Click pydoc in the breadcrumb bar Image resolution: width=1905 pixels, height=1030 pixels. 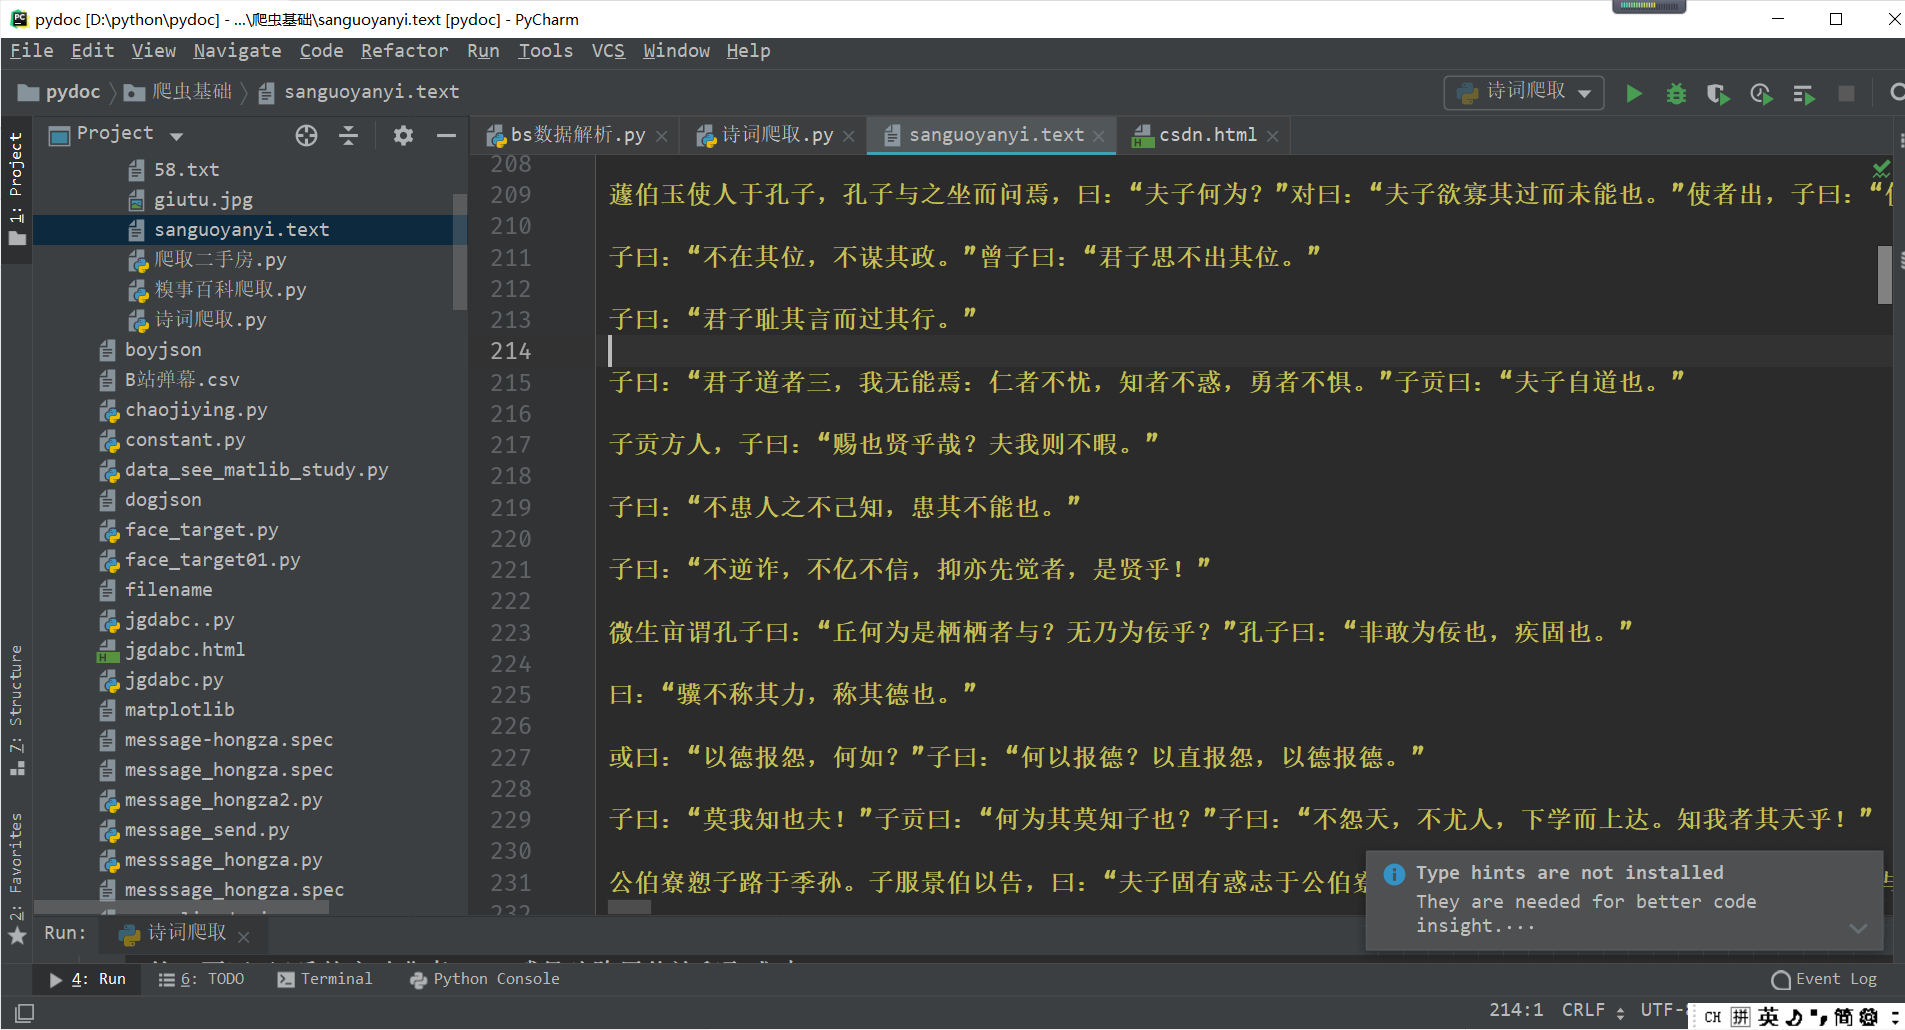tap(60, 92)
